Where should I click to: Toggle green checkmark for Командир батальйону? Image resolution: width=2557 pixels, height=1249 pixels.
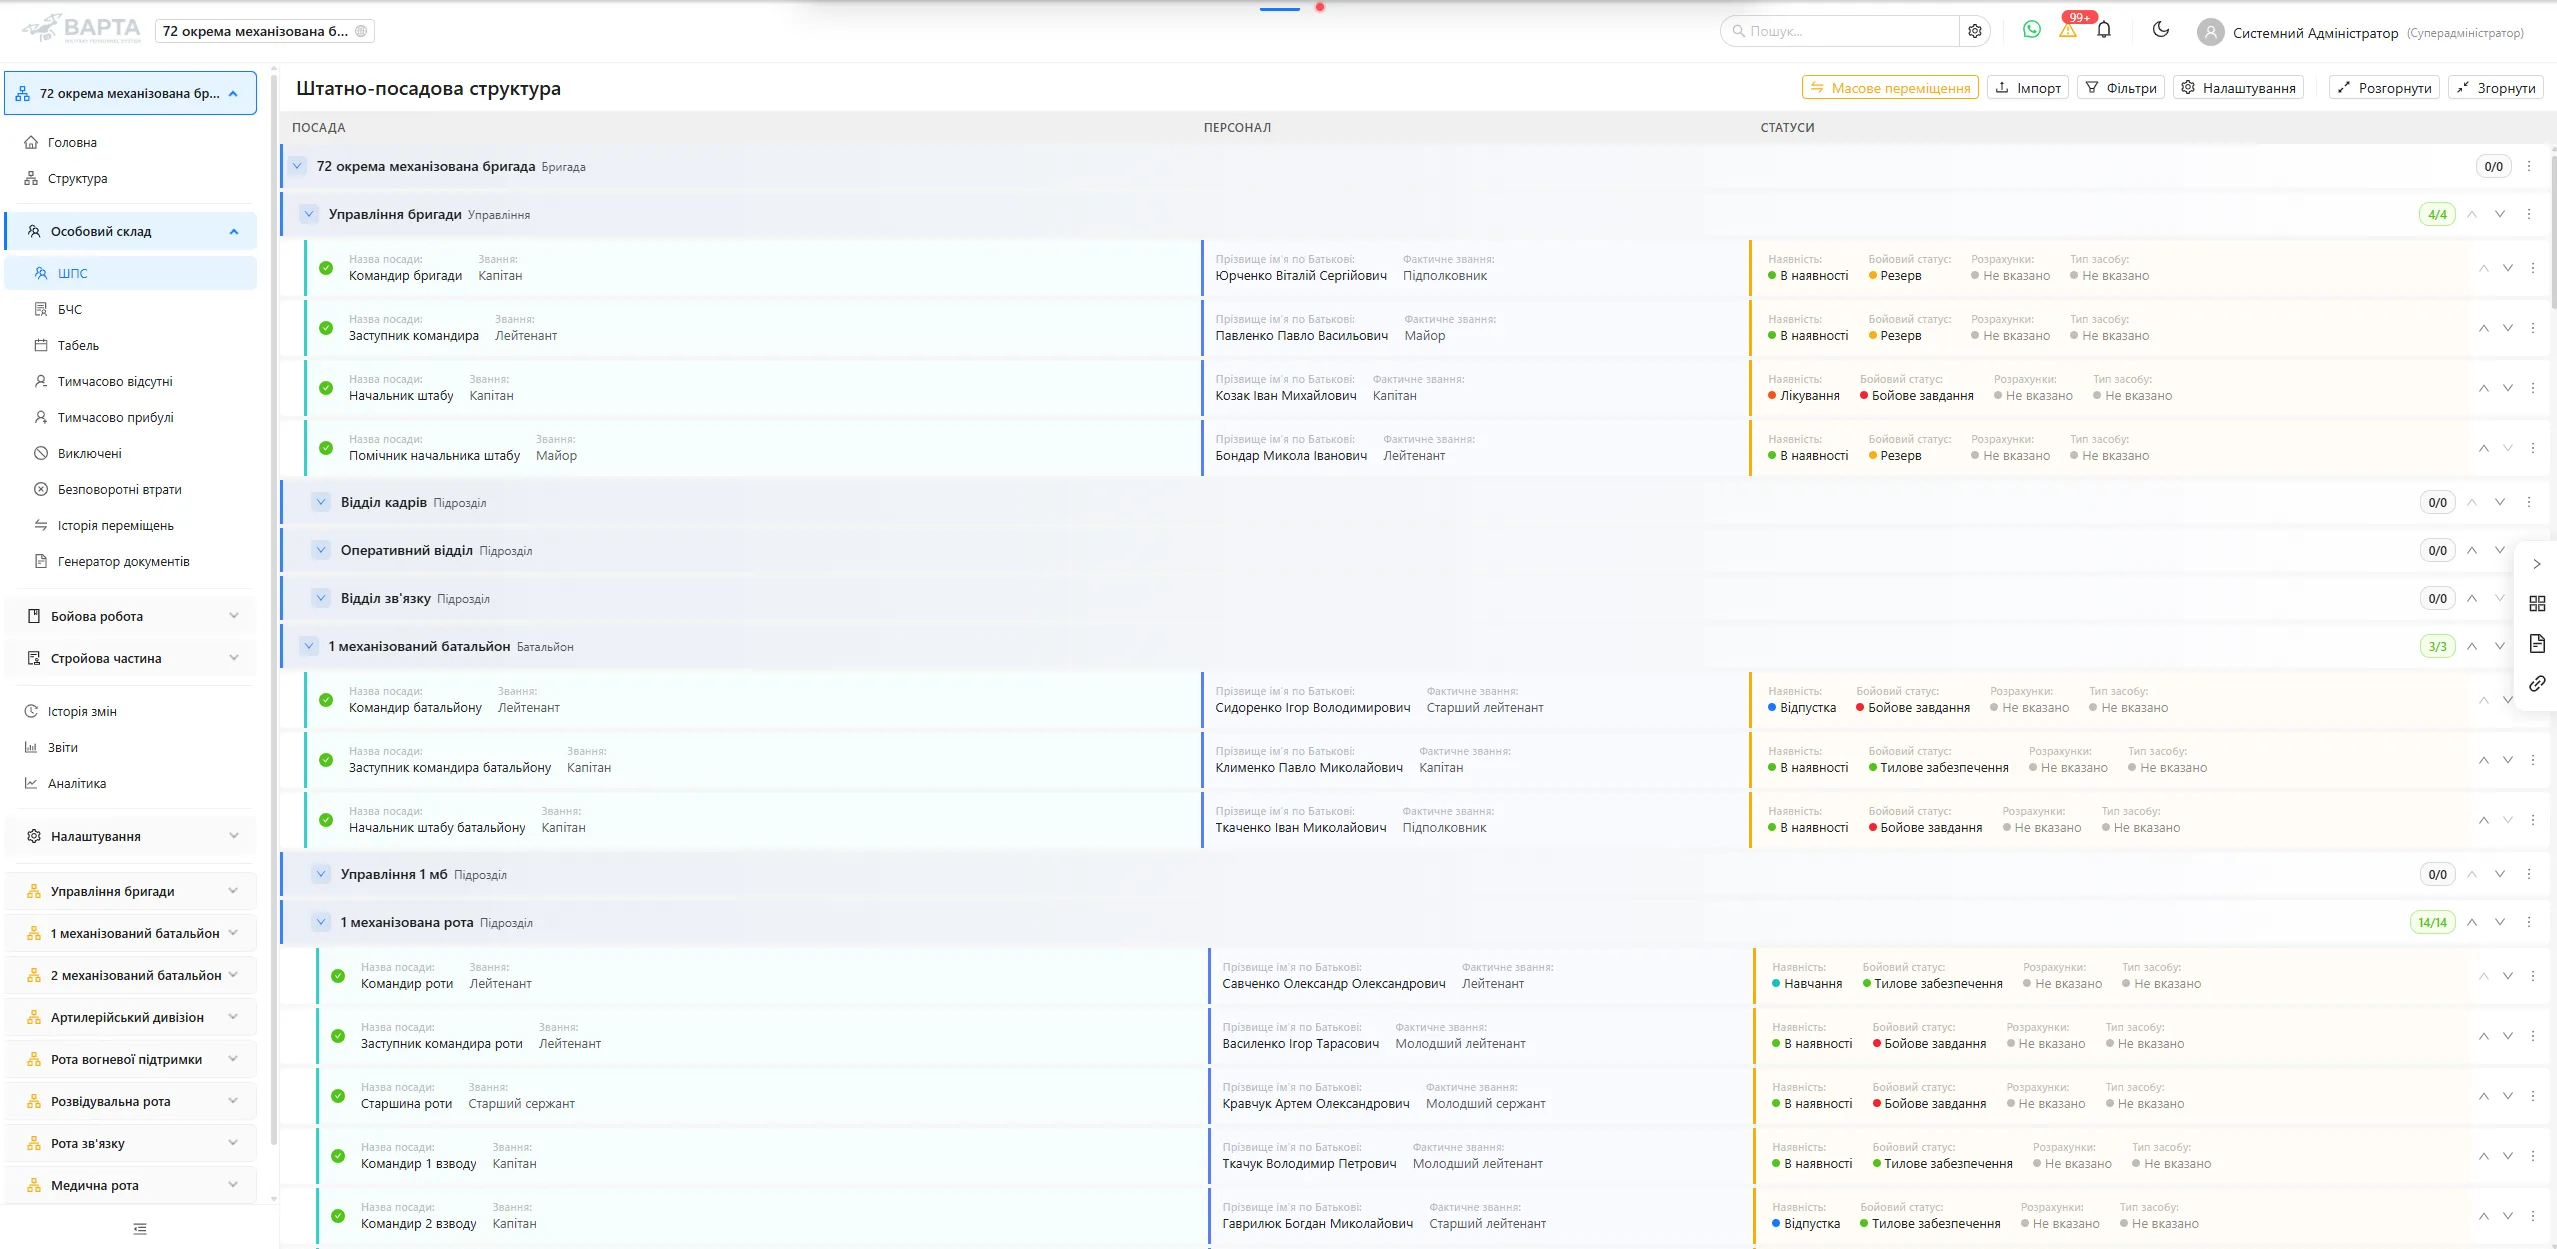point(326,700)
